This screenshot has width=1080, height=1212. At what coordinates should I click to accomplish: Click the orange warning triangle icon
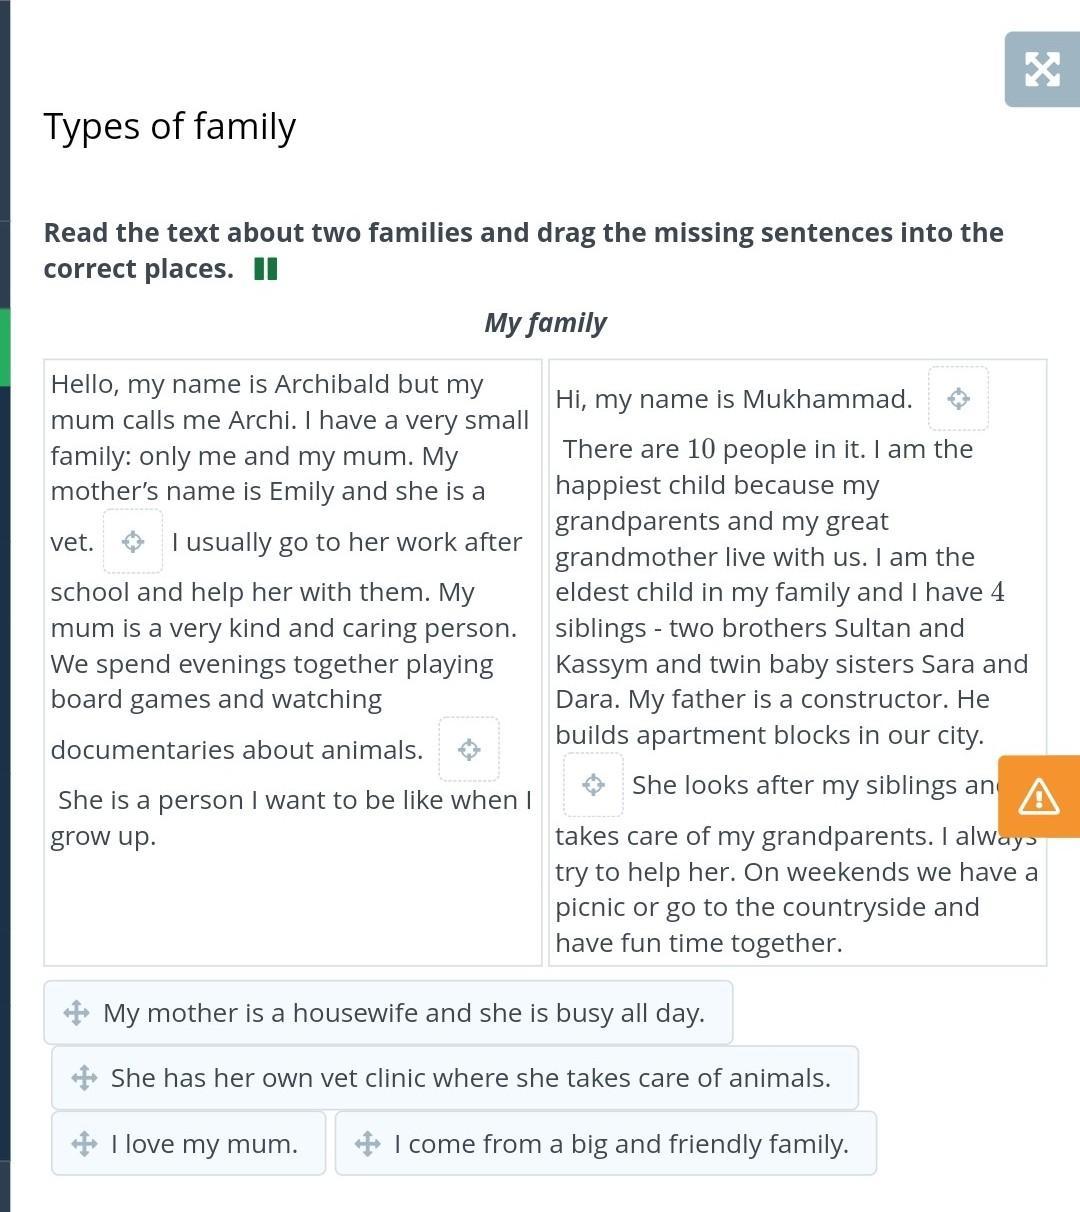point(1039,797)
